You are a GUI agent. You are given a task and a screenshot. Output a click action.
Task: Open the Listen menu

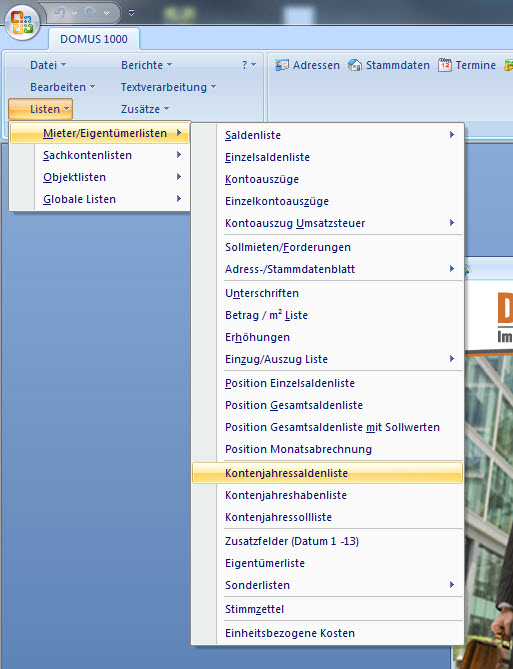coord(41,109)
